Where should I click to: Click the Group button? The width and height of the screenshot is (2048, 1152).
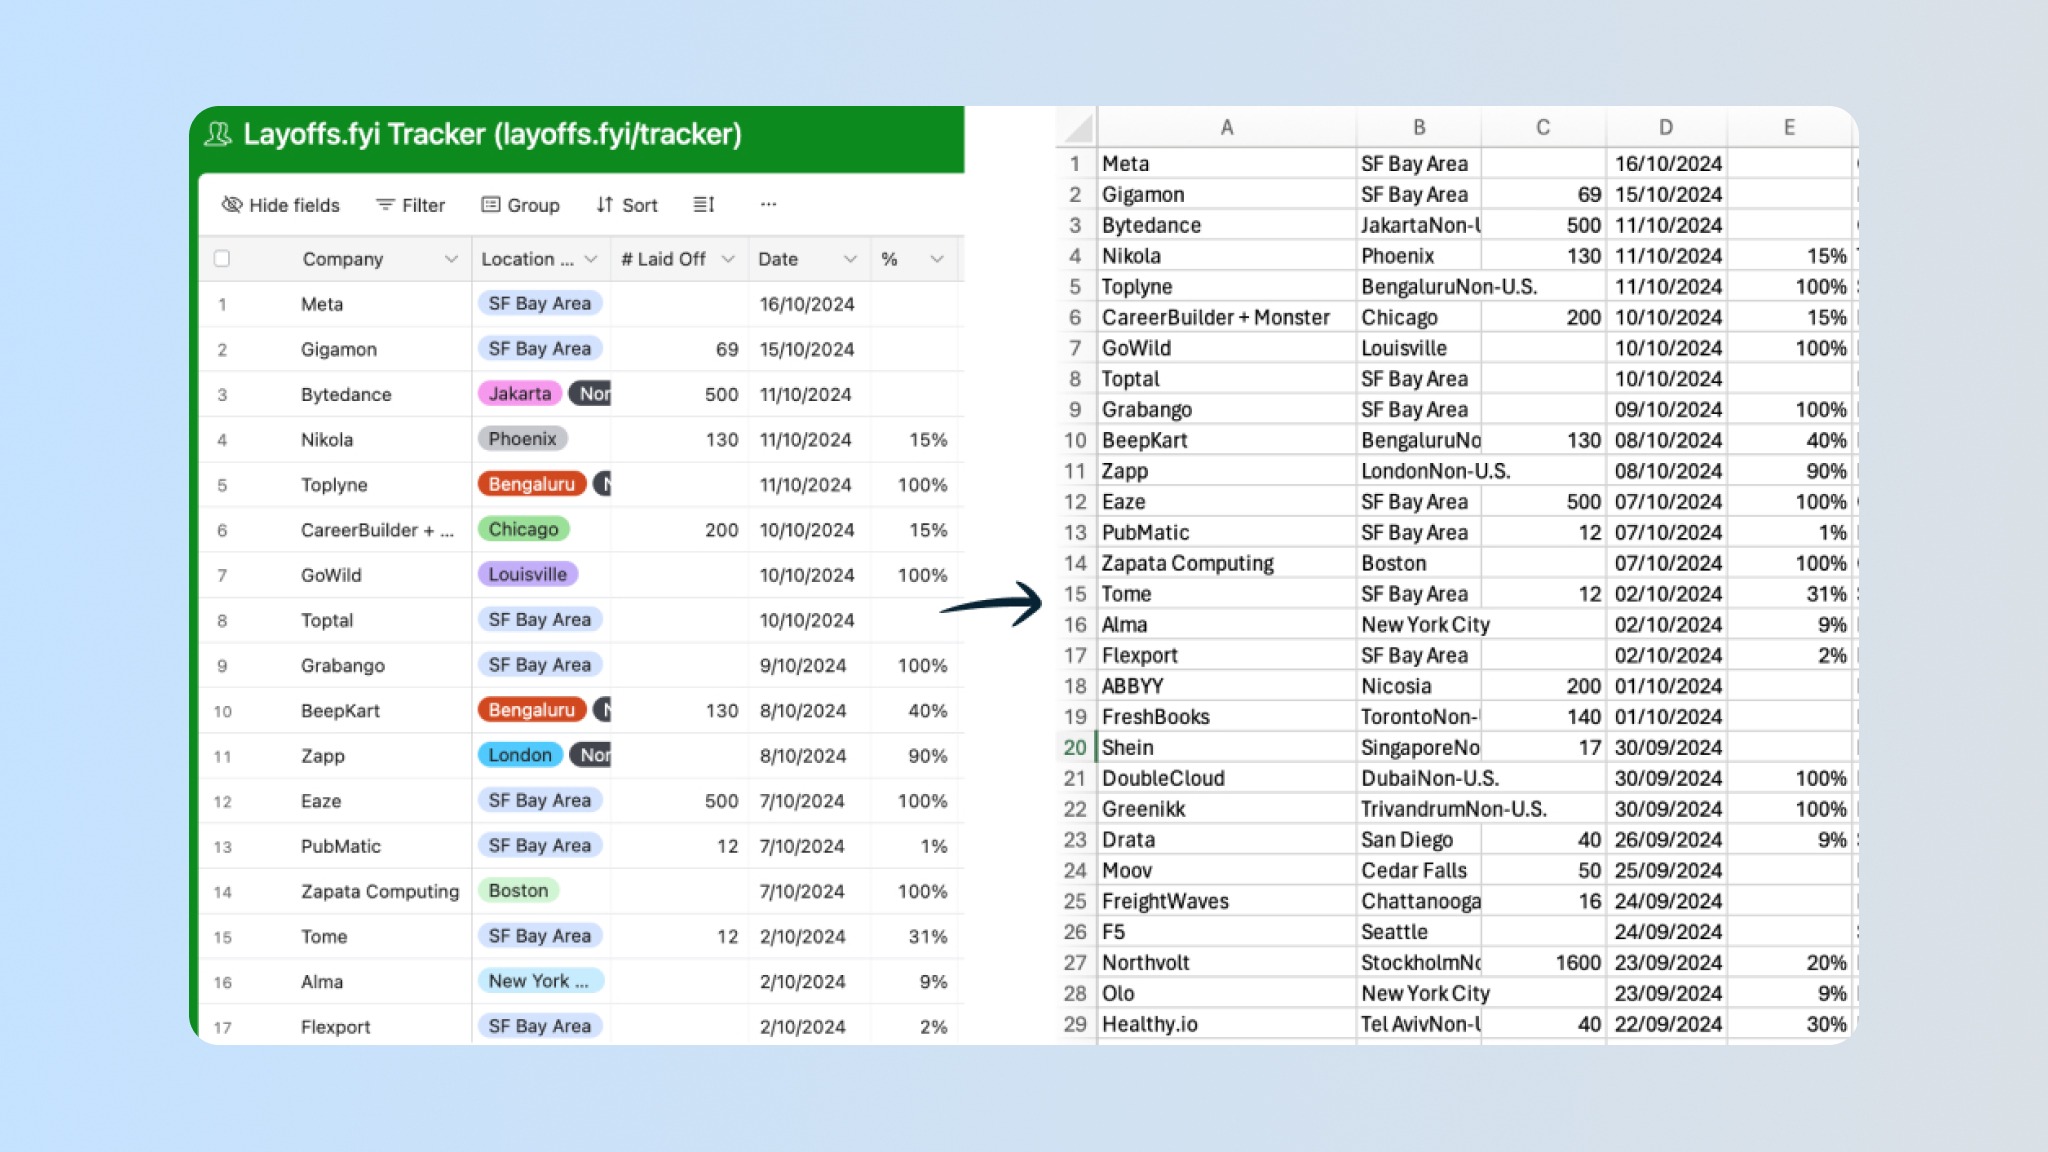[520, 205]
